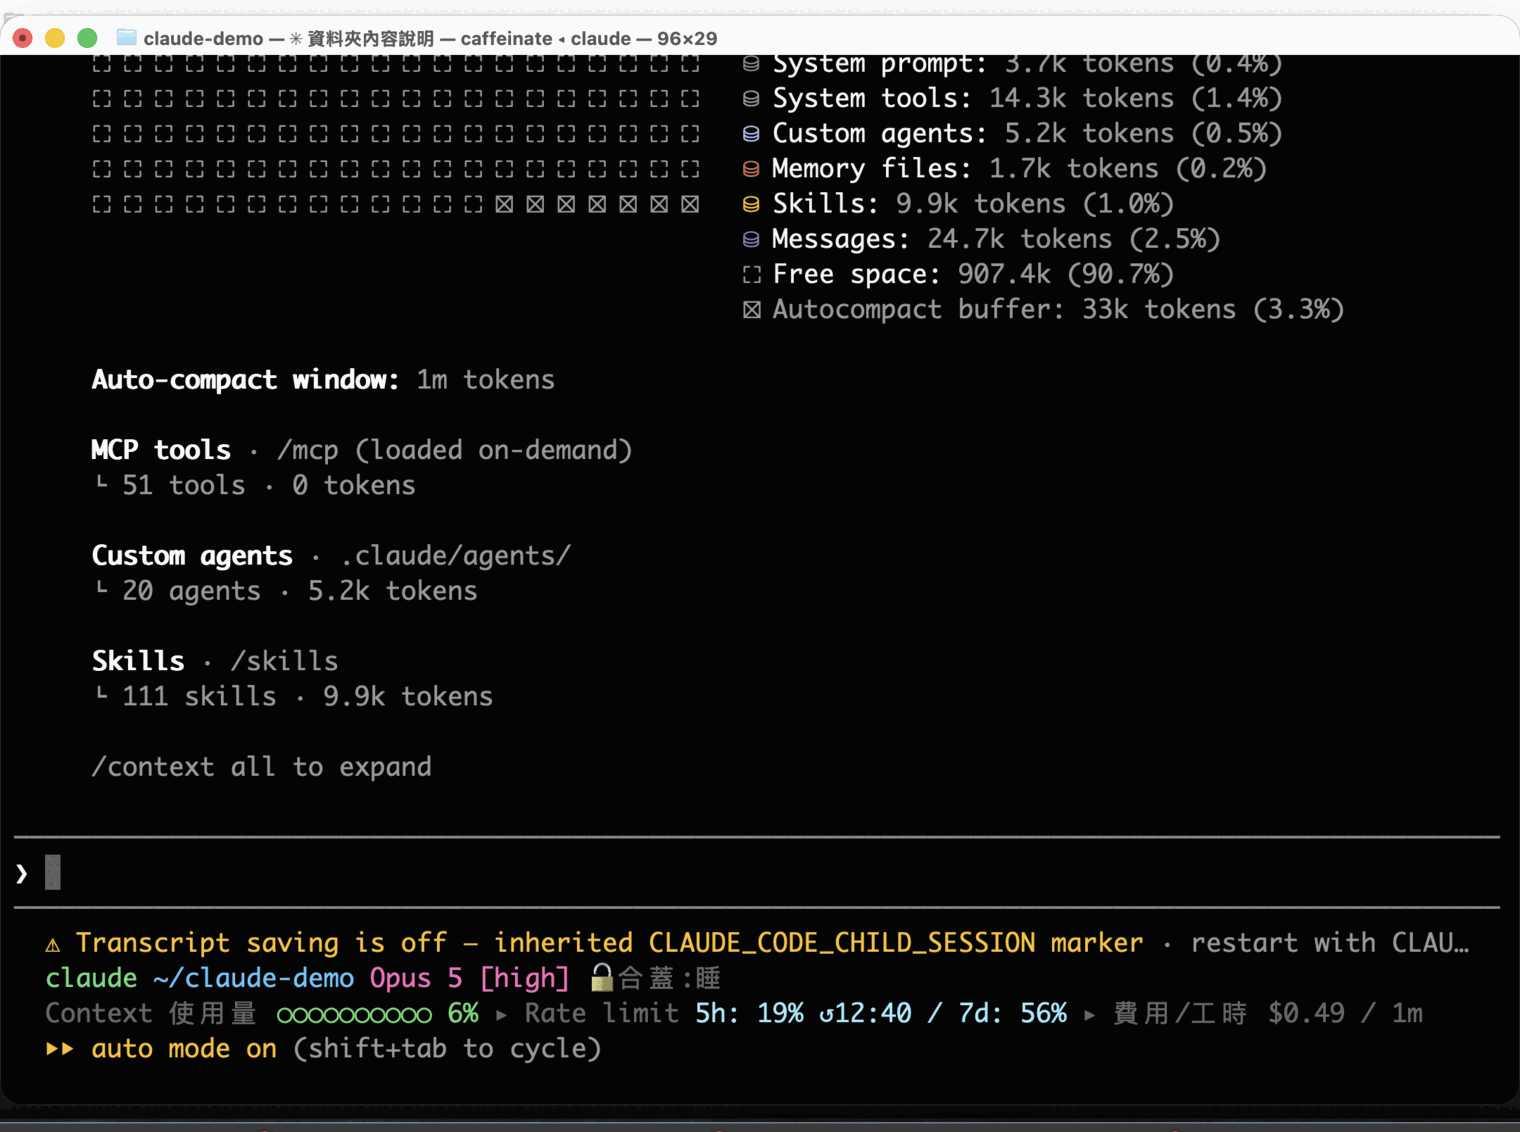1520x1132 pixels.
Task: Click 'auto mode on' status text
Action: pos(184,1049)
